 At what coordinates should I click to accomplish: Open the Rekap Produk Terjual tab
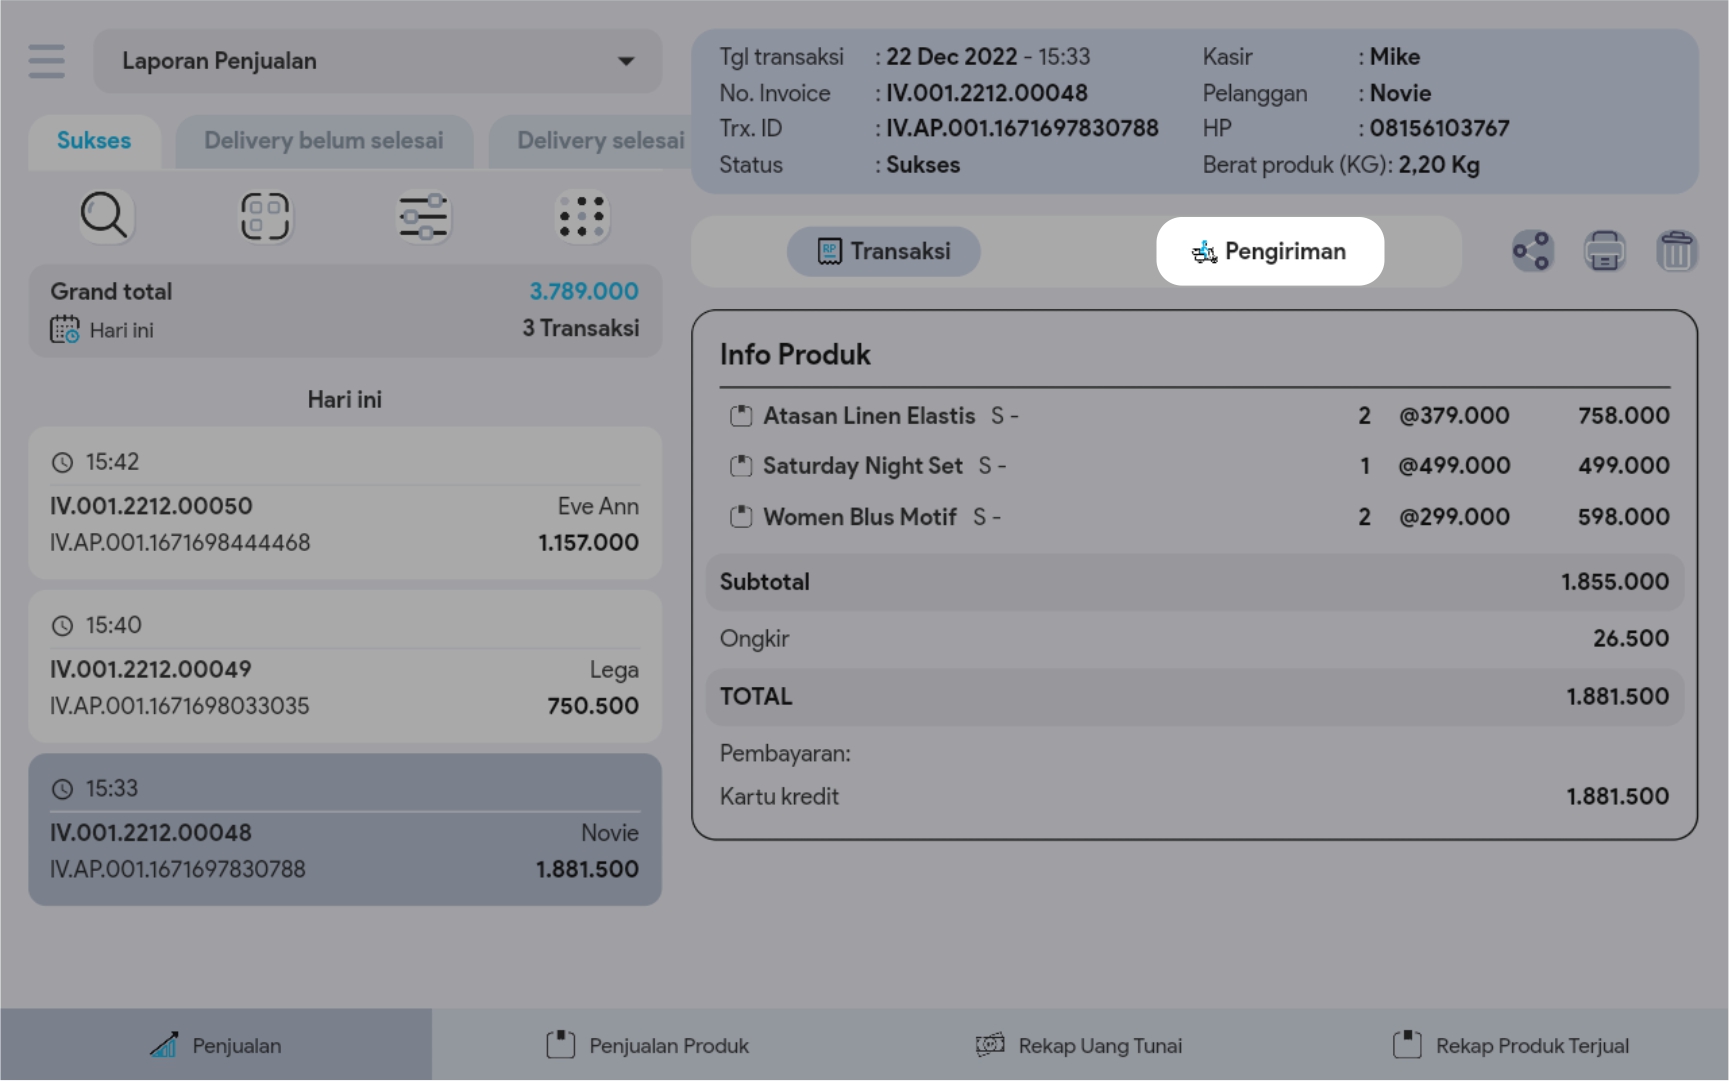pyautogui.click(x=1511, y=1045)
